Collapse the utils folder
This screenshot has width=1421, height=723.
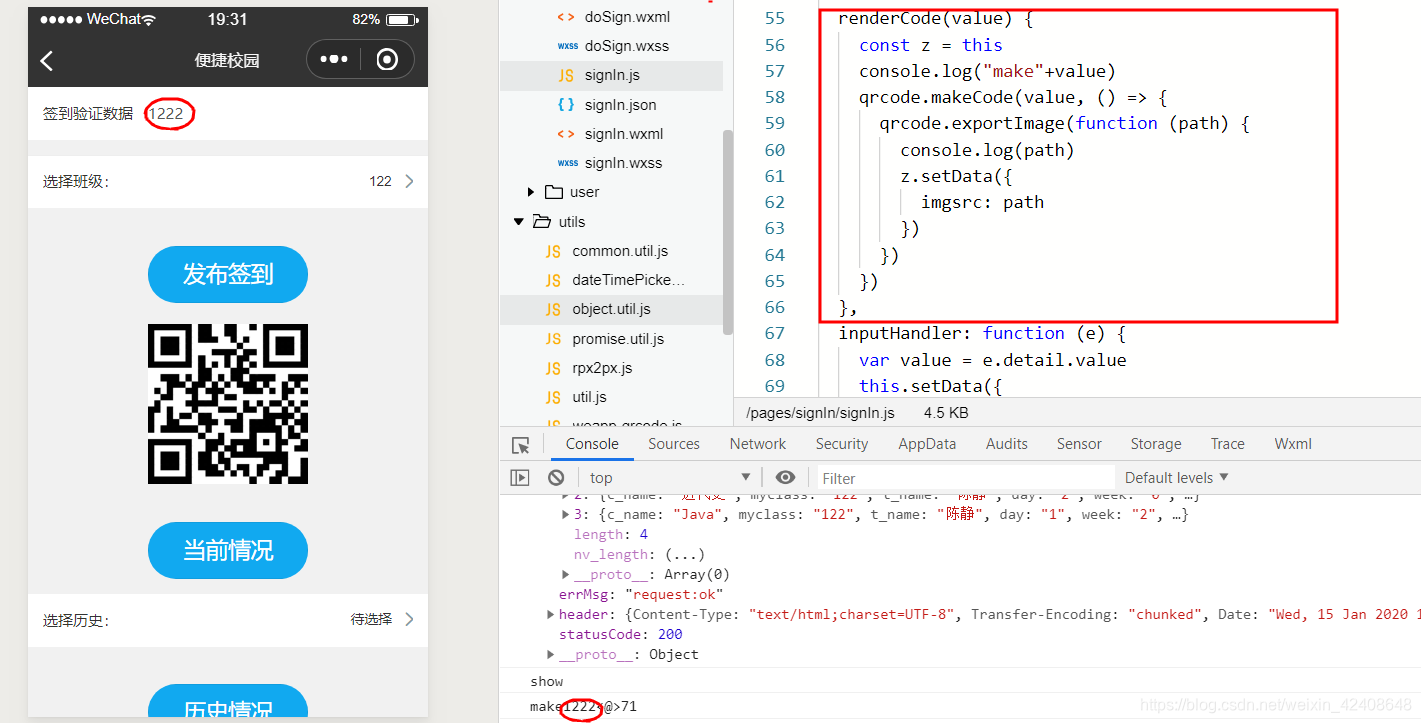click(x=518, y=221)
